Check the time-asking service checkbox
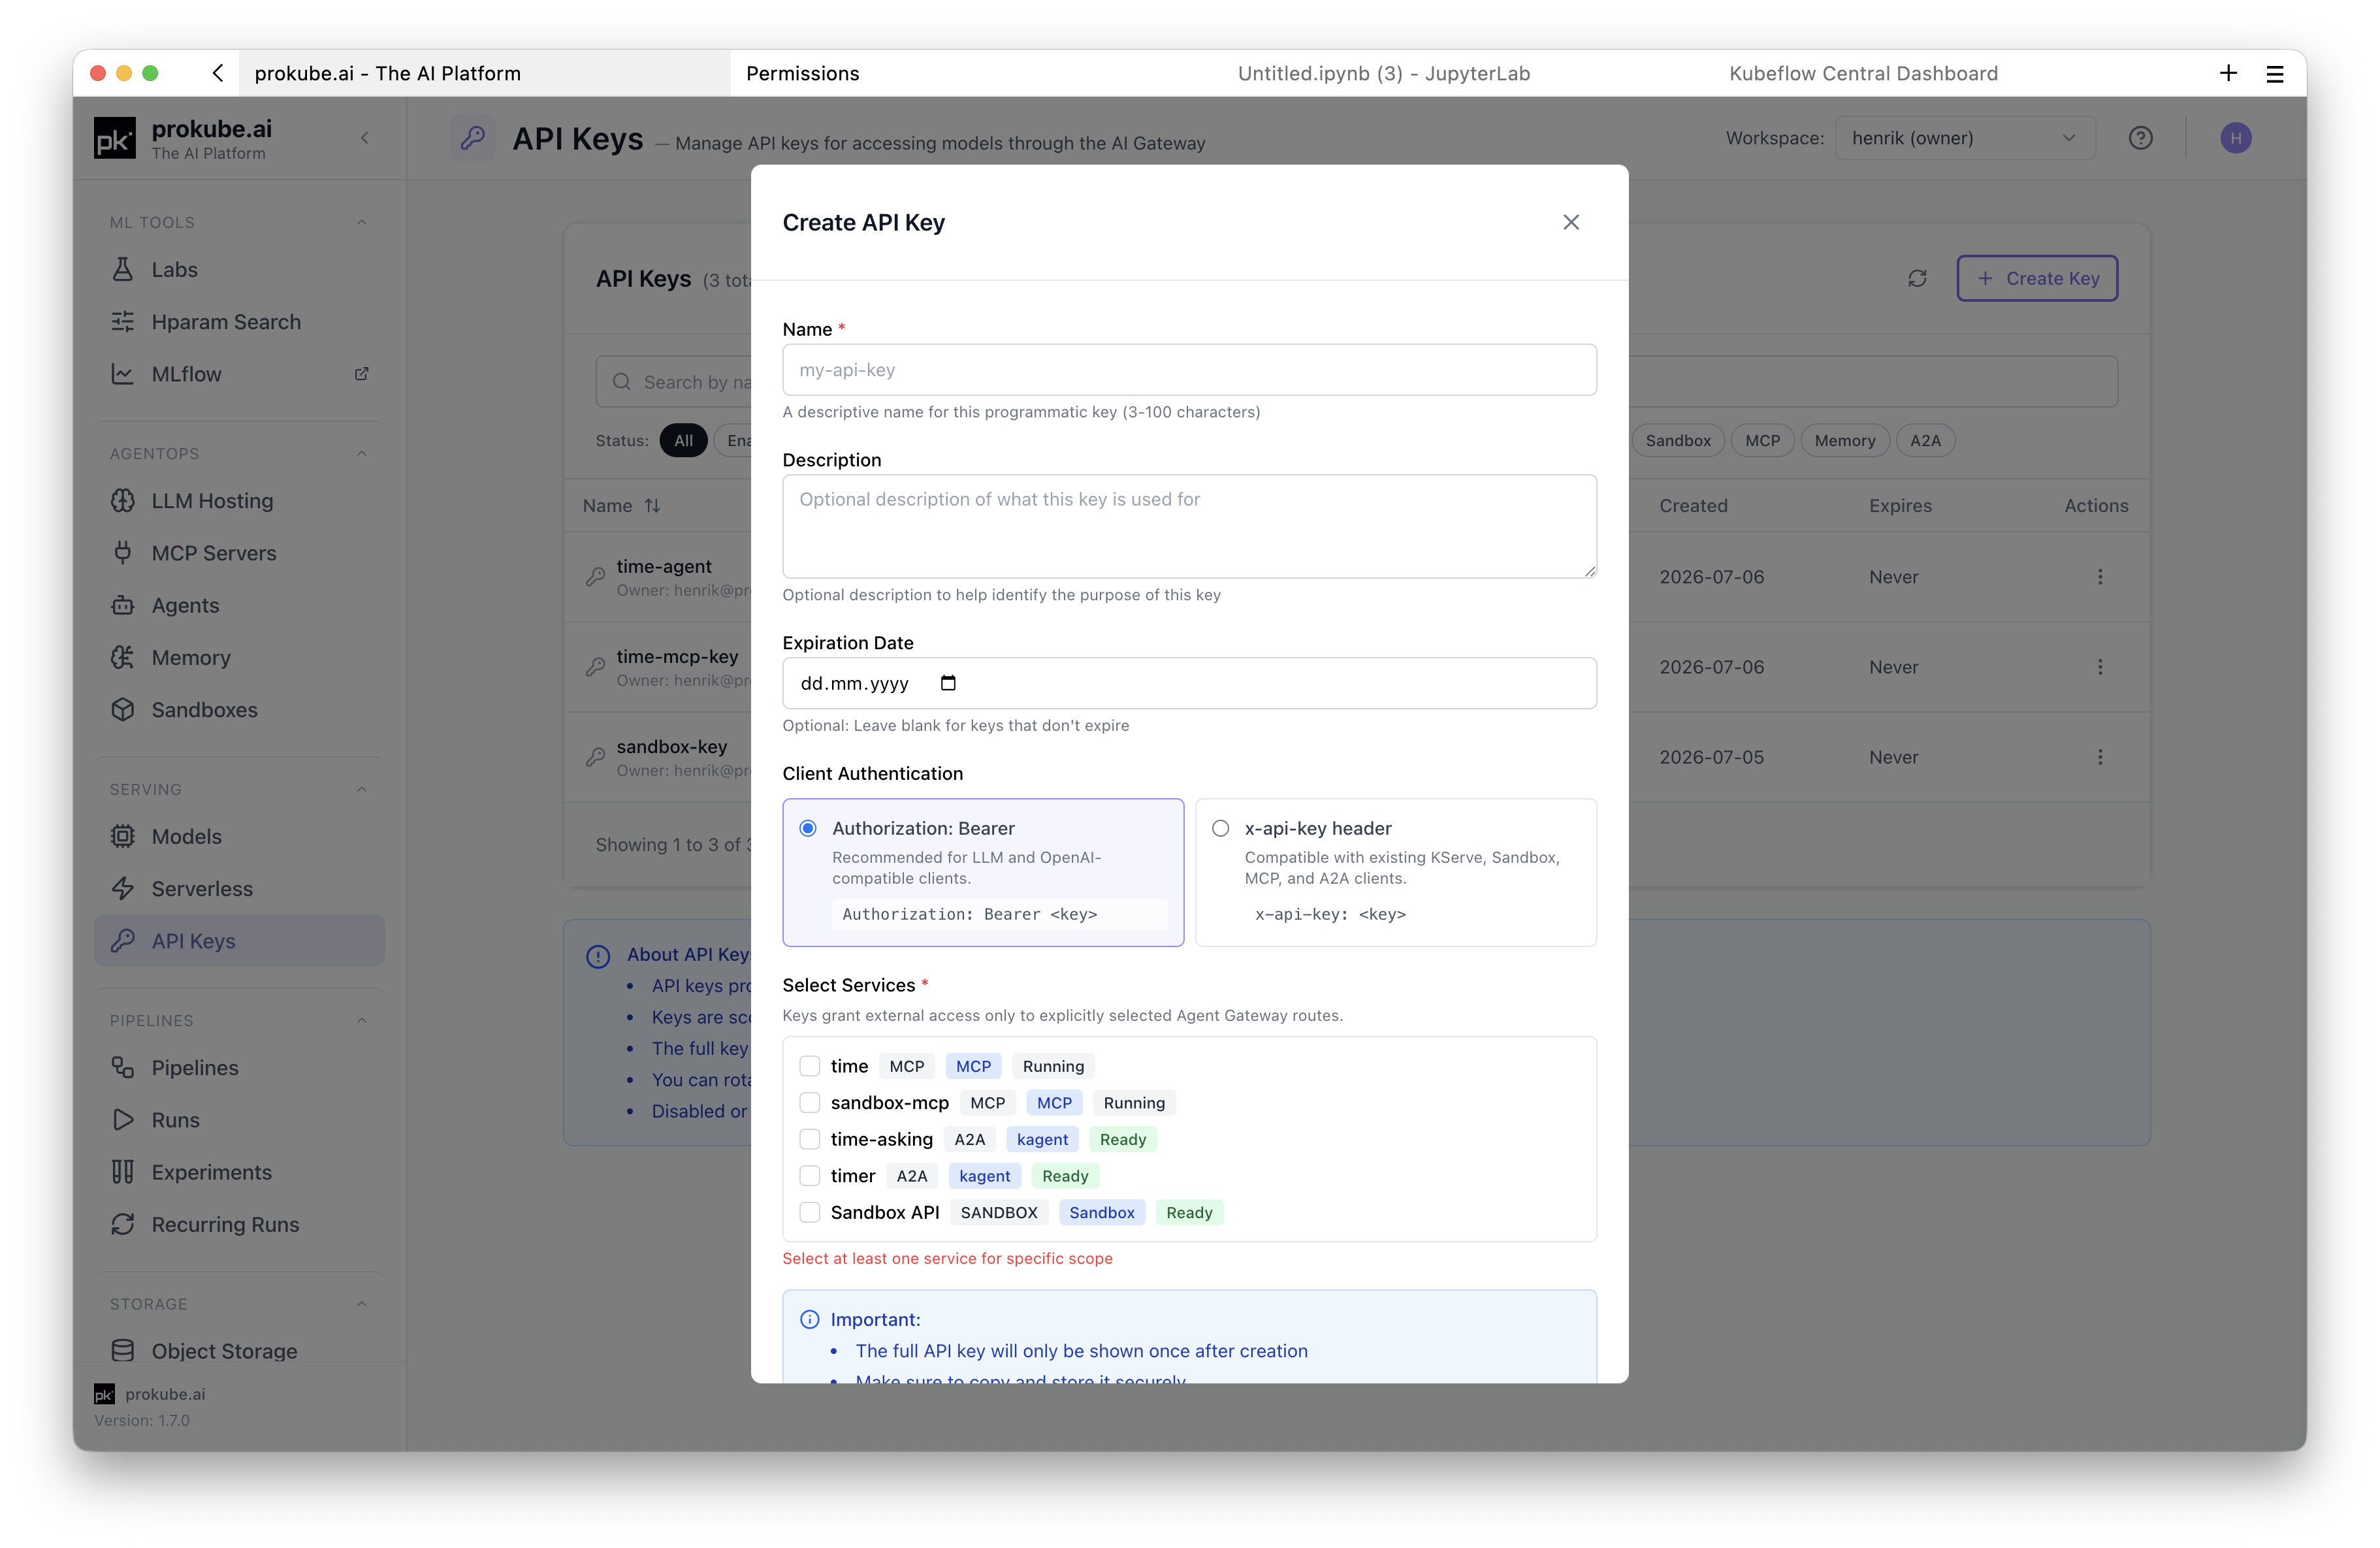Screen dimensions: 2380x1548 (810, 1139)
